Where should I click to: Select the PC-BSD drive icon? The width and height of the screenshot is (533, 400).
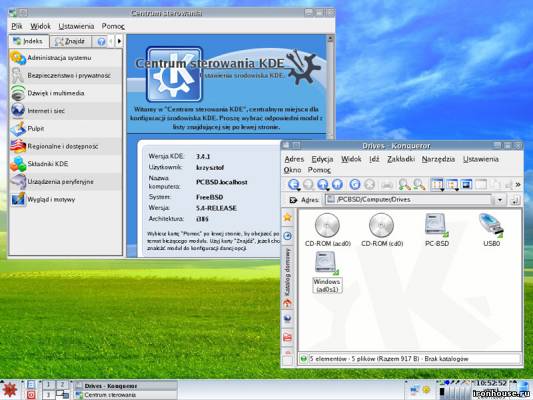pyautogui.click(x=437, y=229)
